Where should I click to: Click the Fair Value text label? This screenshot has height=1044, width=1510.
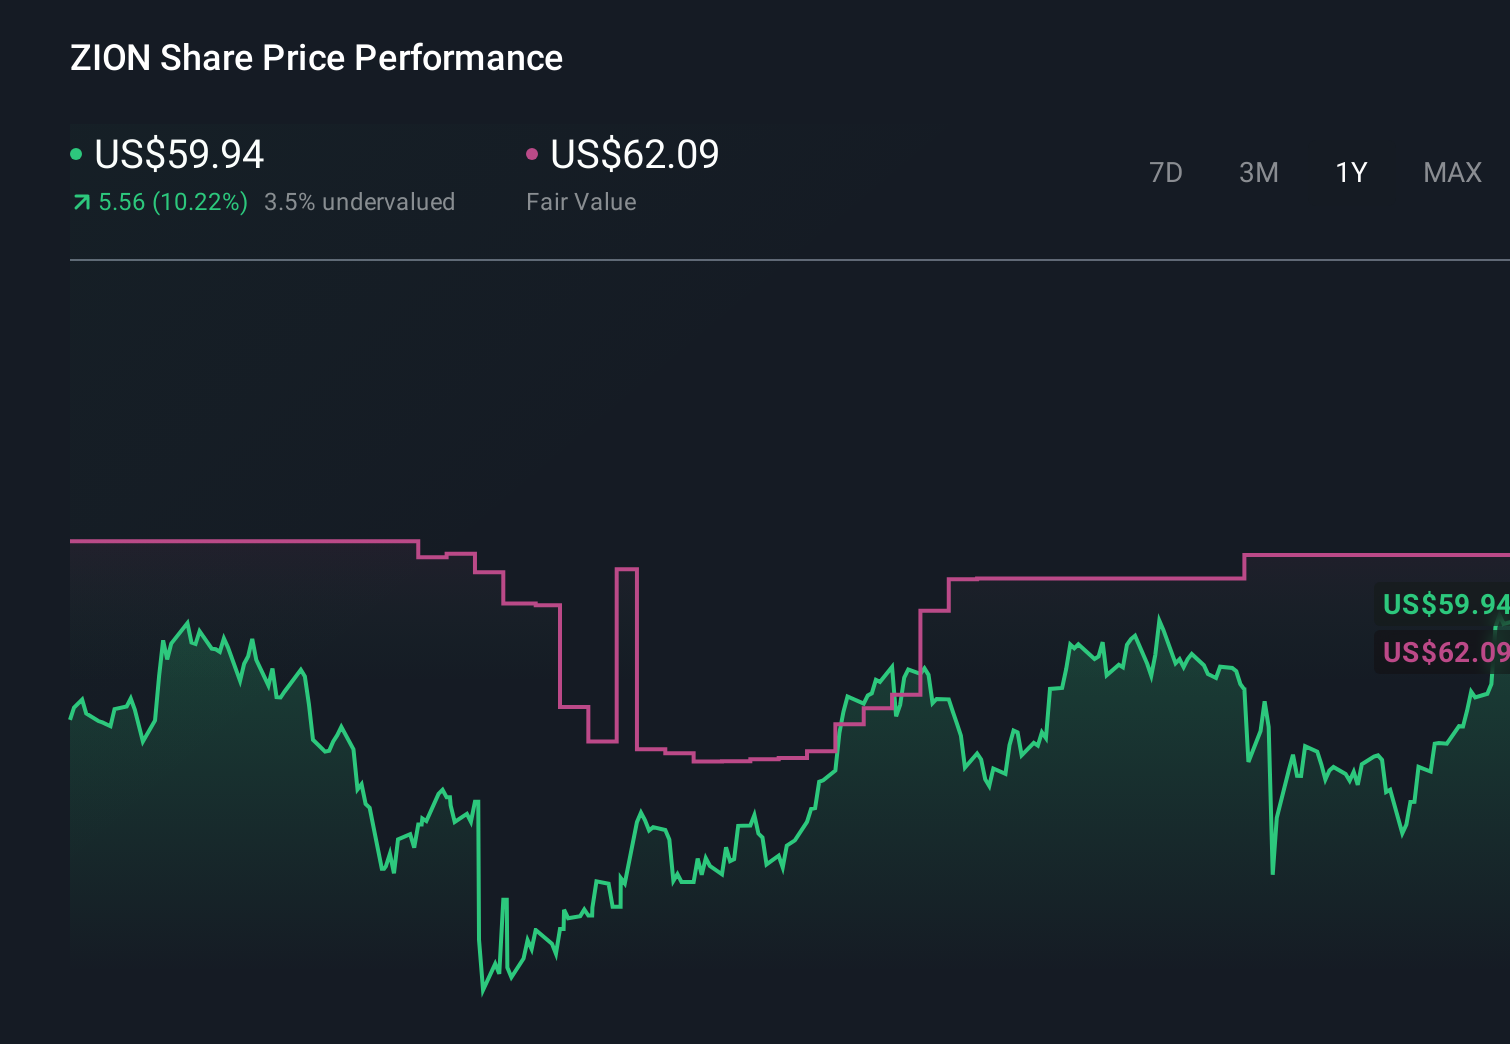[580, 201]
